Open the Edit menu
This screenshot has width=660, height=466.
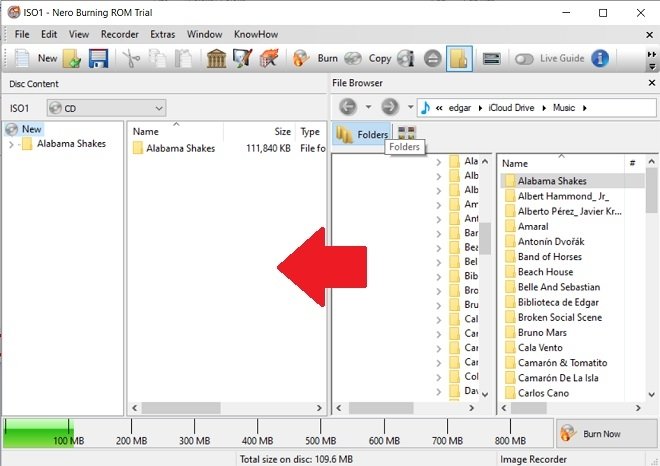(x=49, y=34)
